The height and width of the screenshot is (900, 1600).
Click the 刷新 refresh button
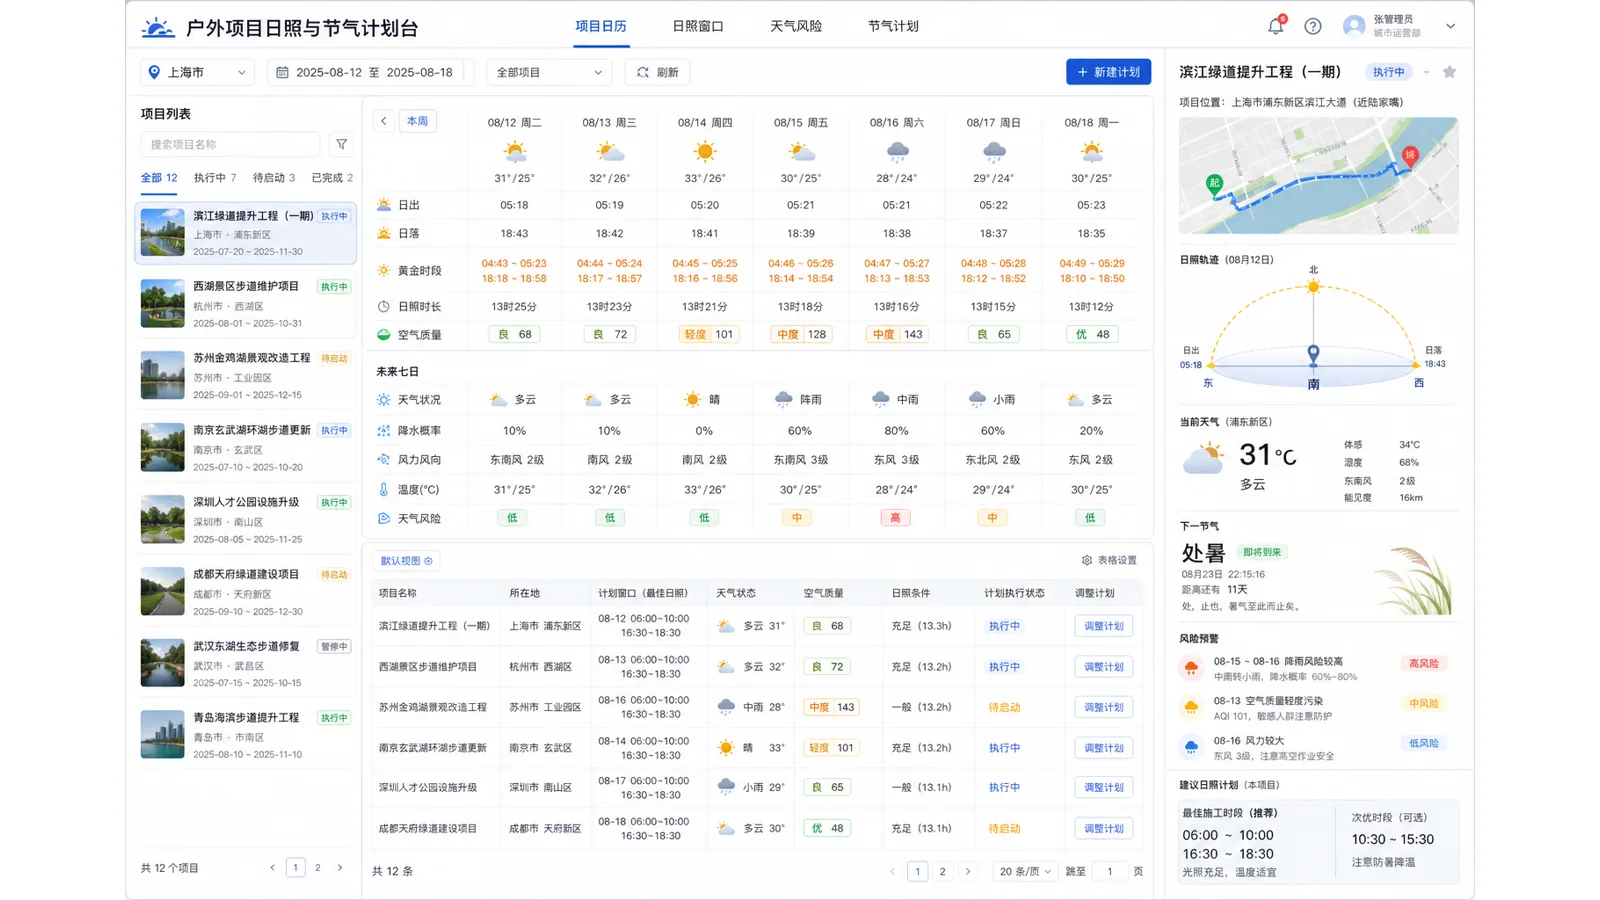pos(658,72)
